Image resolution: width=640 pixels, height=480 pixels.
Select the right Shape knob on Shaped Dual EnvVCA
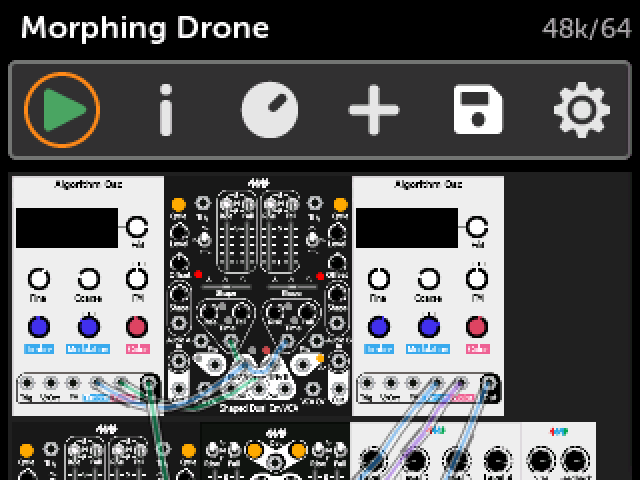[x=337, y=295]
